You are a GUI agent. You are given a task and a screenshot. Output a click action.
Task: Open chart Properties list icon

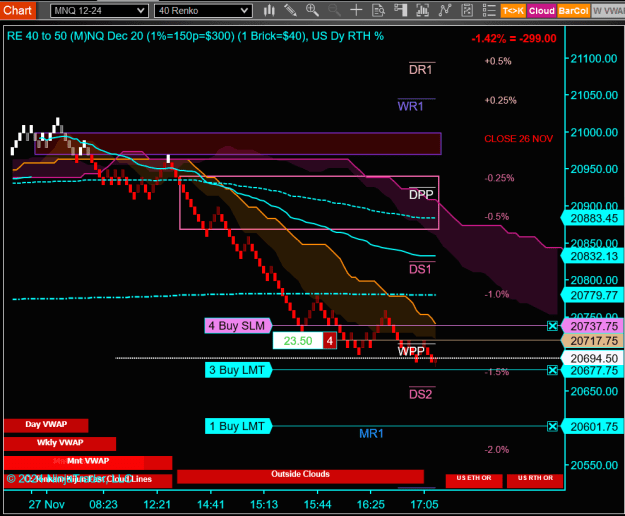tap(489, 10)
